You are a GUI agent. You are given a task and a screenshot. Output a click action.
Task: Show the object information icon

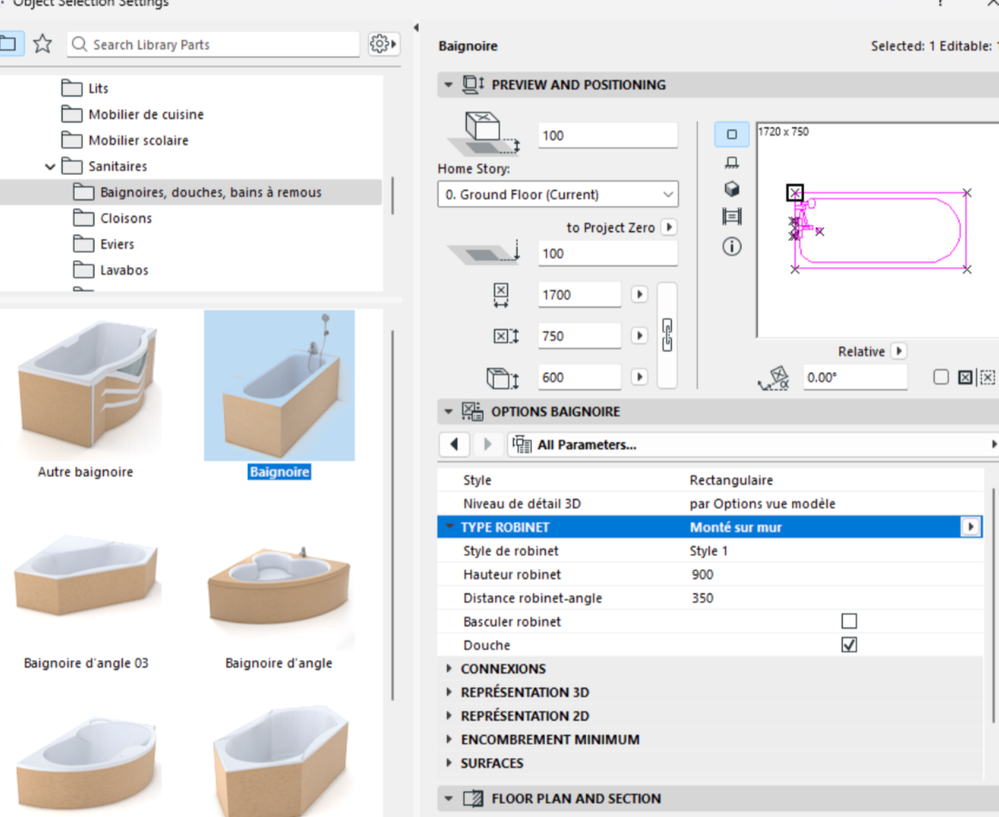point(732,246)
